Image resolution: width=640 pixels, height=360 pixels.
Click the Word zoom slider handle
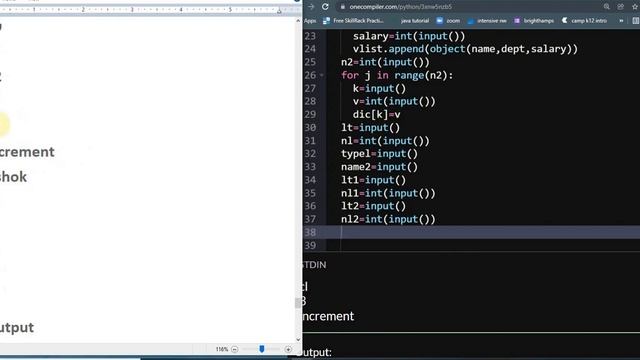262,349
